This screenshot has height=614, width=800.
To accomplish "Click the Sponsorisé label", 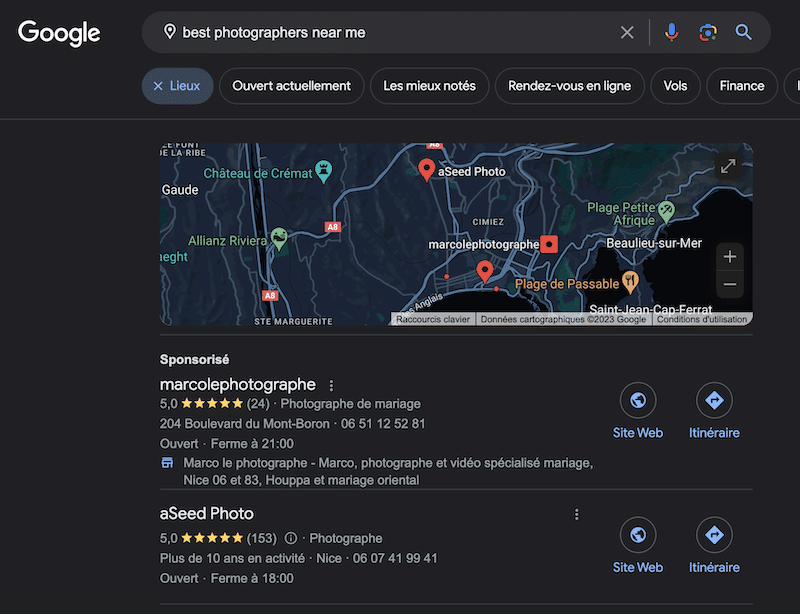I will [x=194, y=359].
